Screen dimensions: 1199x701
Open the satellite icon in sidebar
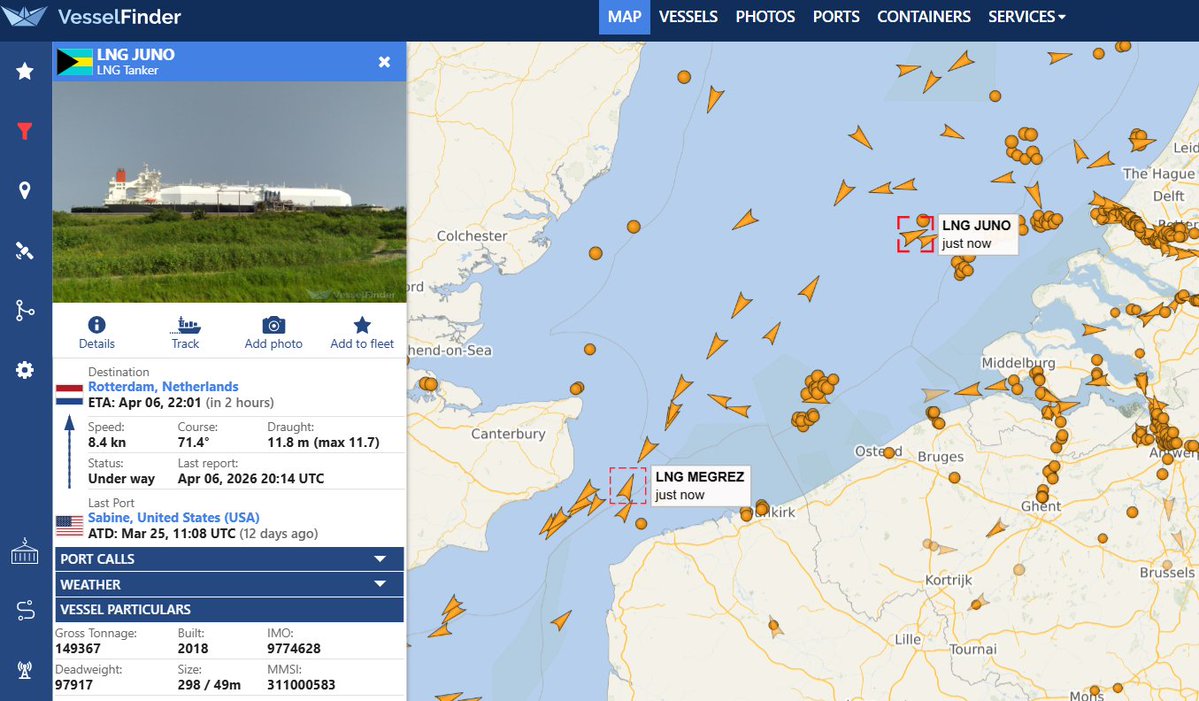(x=24, y=251)
